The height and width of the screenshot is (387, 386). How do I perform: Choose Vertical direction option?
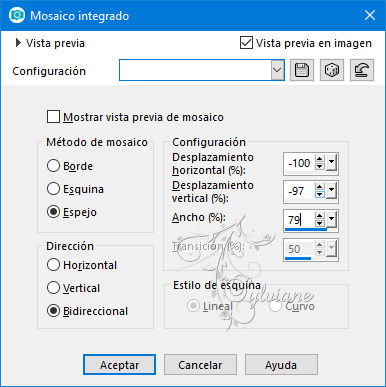tap(53, 288)
